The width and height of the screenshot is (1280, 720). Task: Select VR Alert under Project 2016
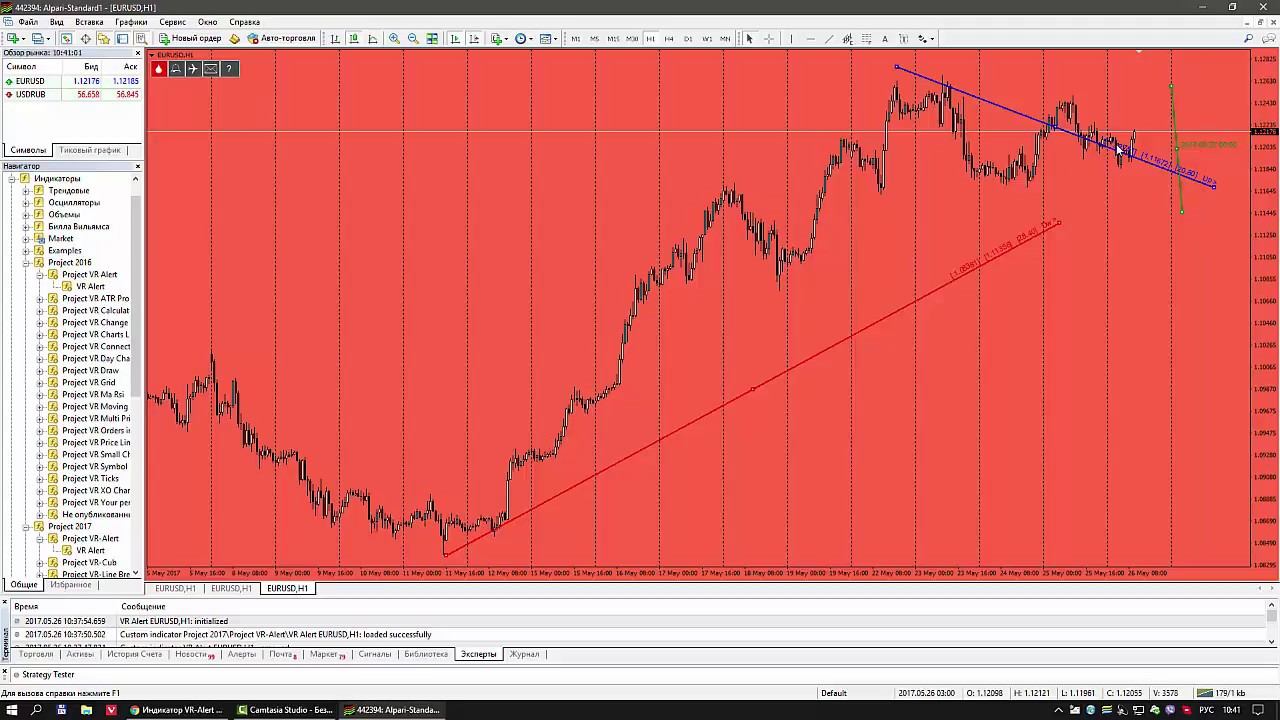tap(90, 286)
